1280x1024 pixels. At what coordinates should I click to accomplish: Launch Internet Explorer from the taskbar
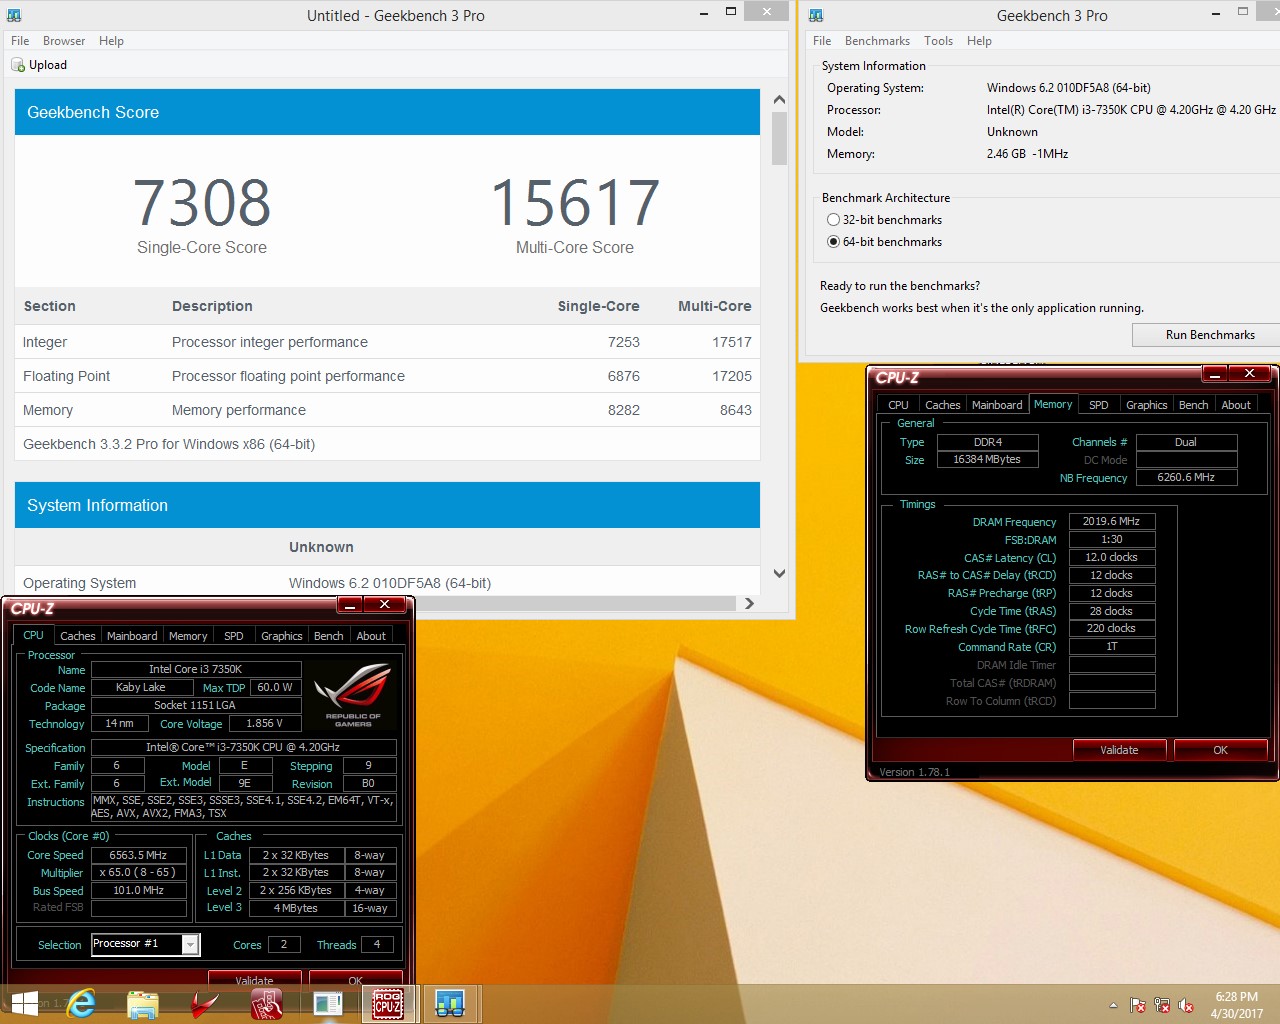(x=81, y=1003)
